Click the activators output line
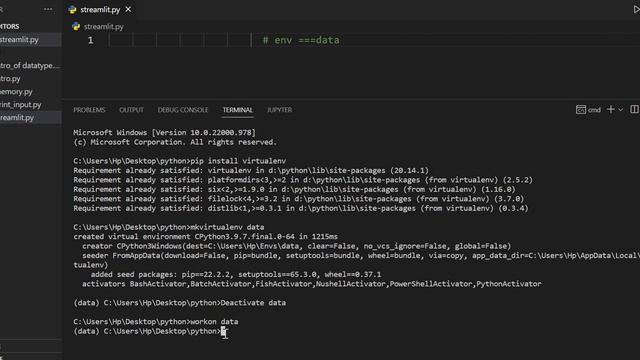The height and width of the screenshot is (360, 640). pyautogui.click(x=312, y=284)
